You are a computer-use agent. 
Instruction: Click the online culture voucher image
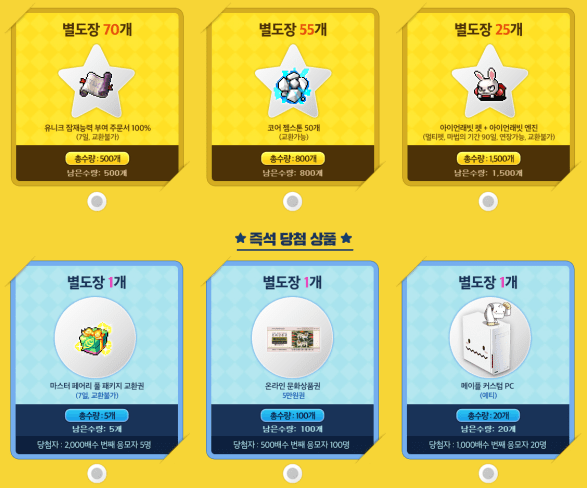click(x=293, y=339)
